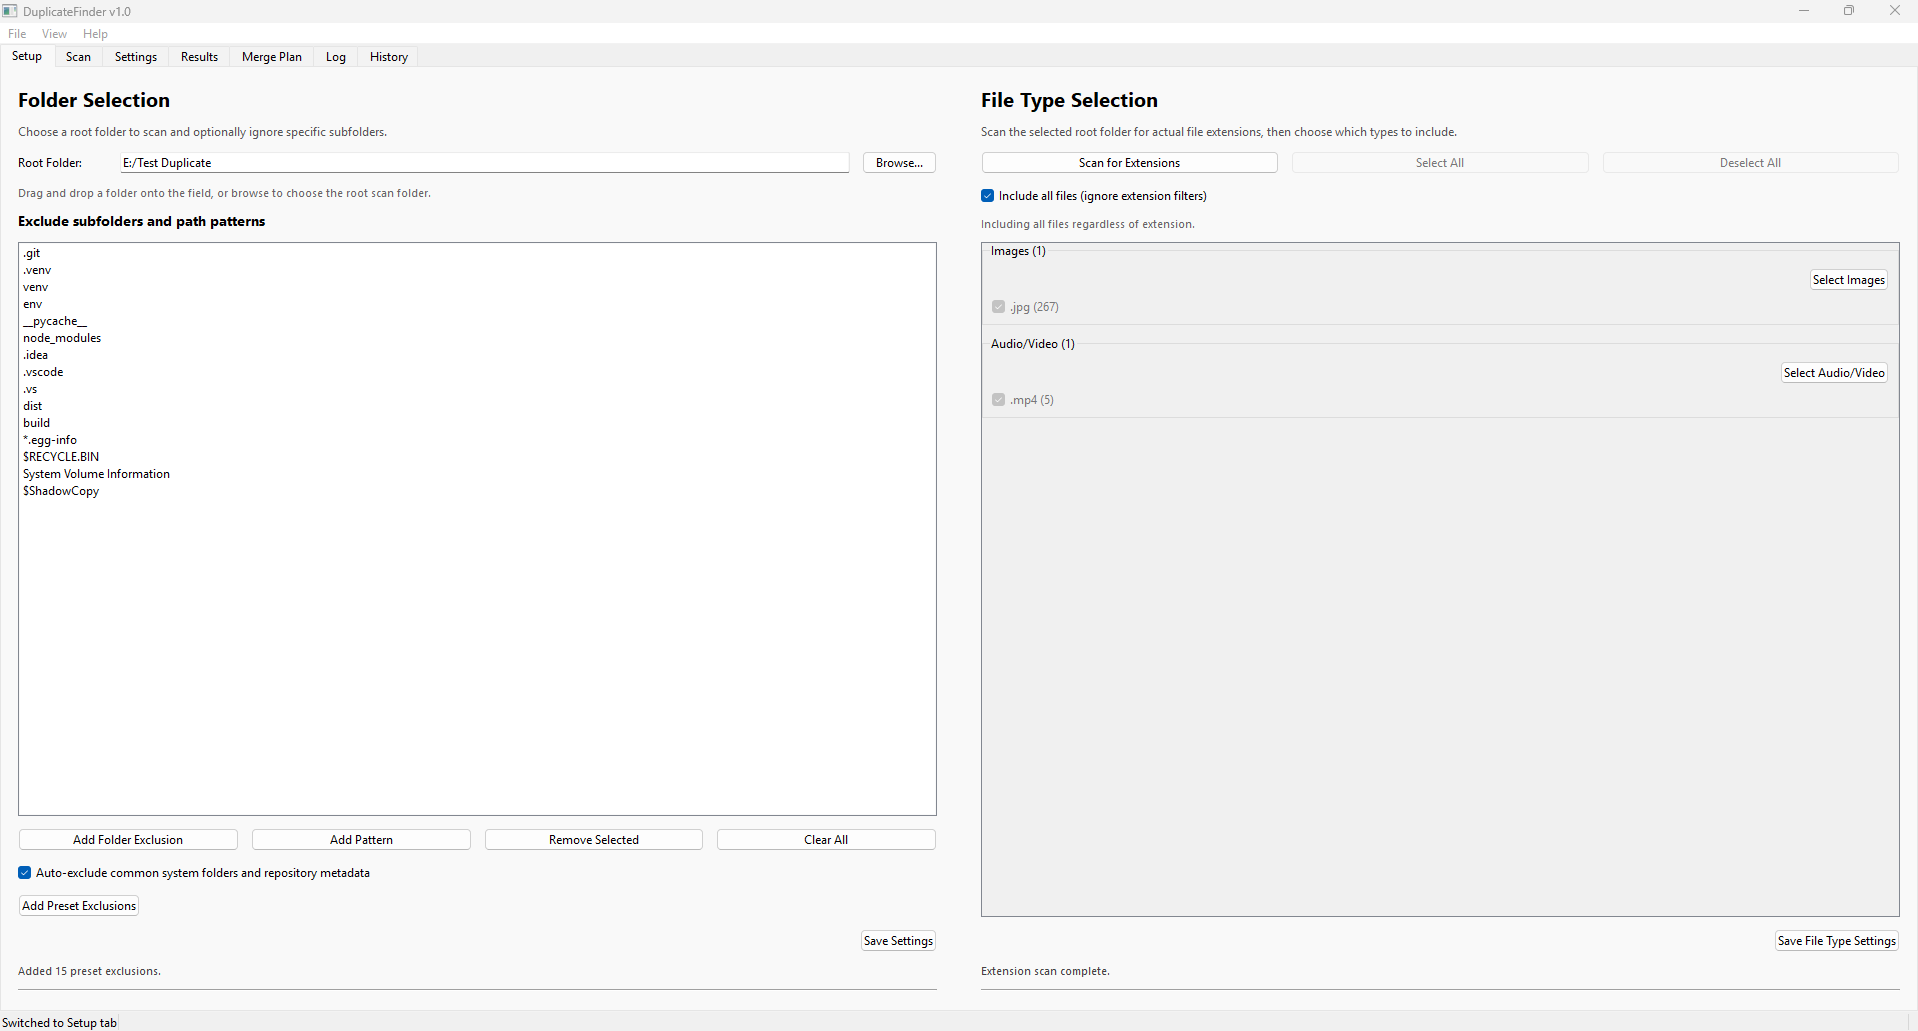Open the View menu
The height and width of the screenshot is (1031, 1918).
[54, 34]
